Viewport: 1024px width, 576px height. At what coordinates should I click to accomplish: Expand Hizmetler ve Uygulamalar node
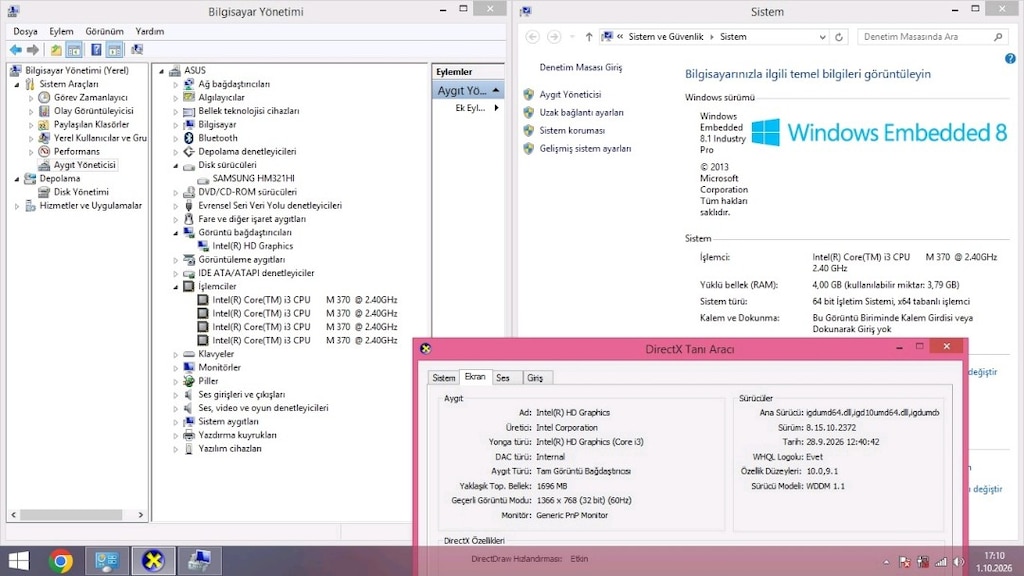(x=17, y=206)
